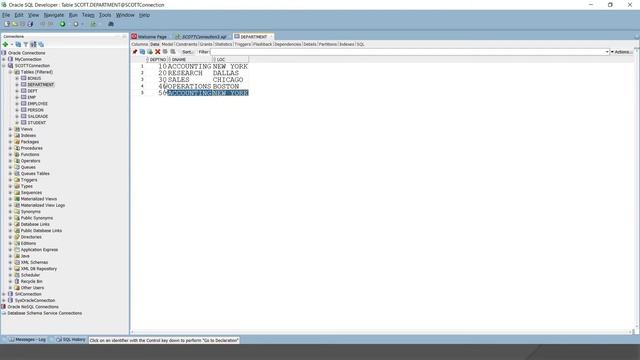
Task: Select the OPERATIONS cell
Action: point(189,87)
